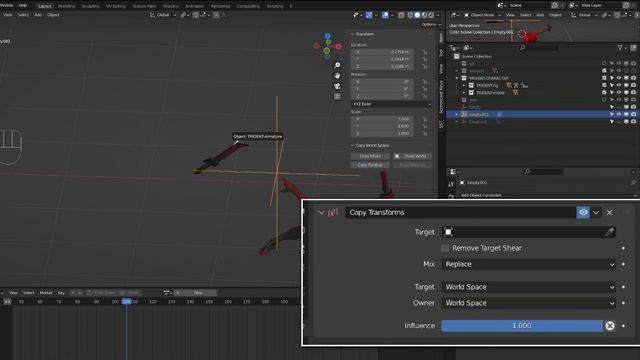Switch to the Layout workspace tab
Viewport: 640px width, 360px height.
point(45,6)
